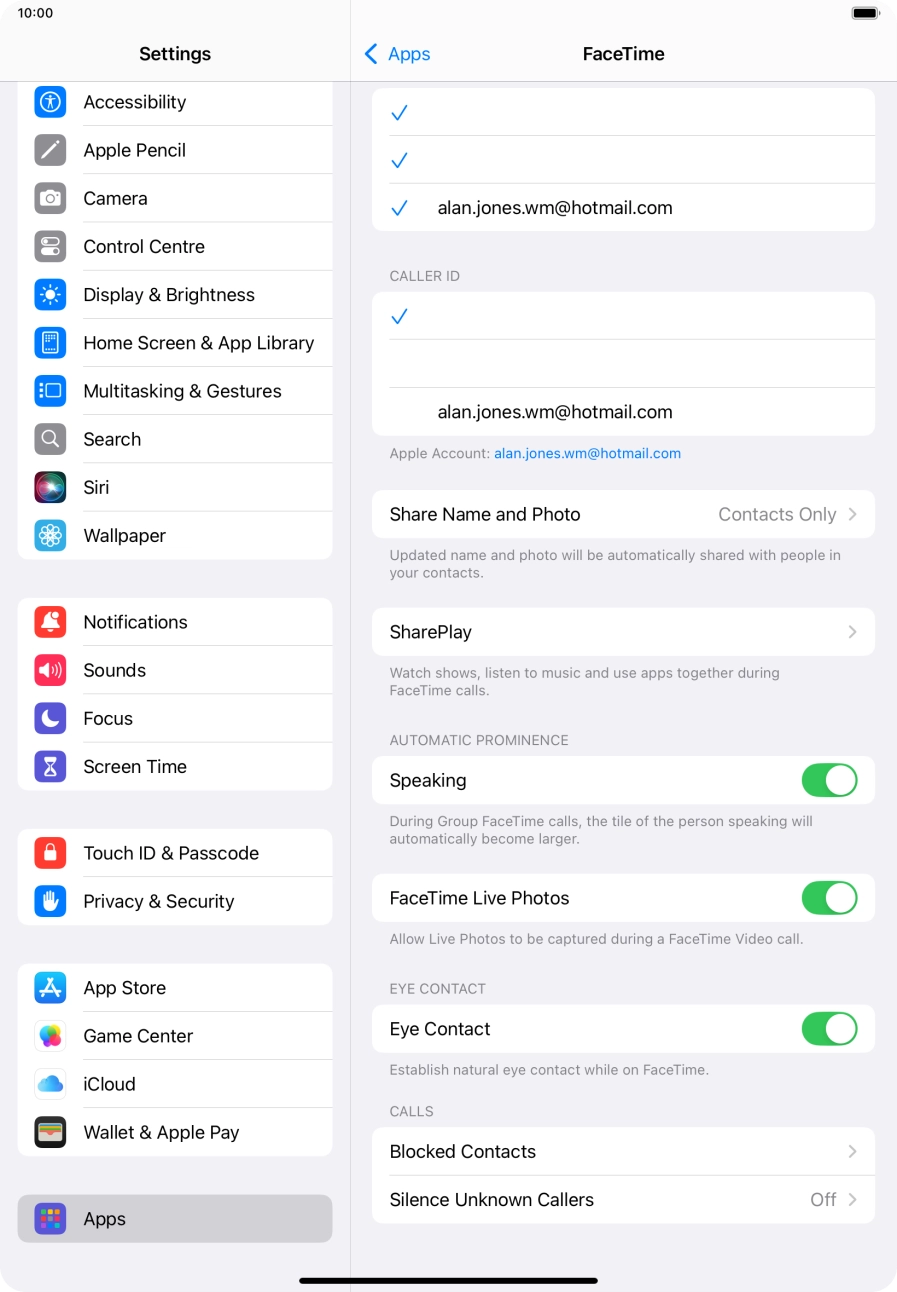Open Blocked Contacts list
Image resolution: width=897 pixels, height=1292 pixels.
tap(623, 1152)
